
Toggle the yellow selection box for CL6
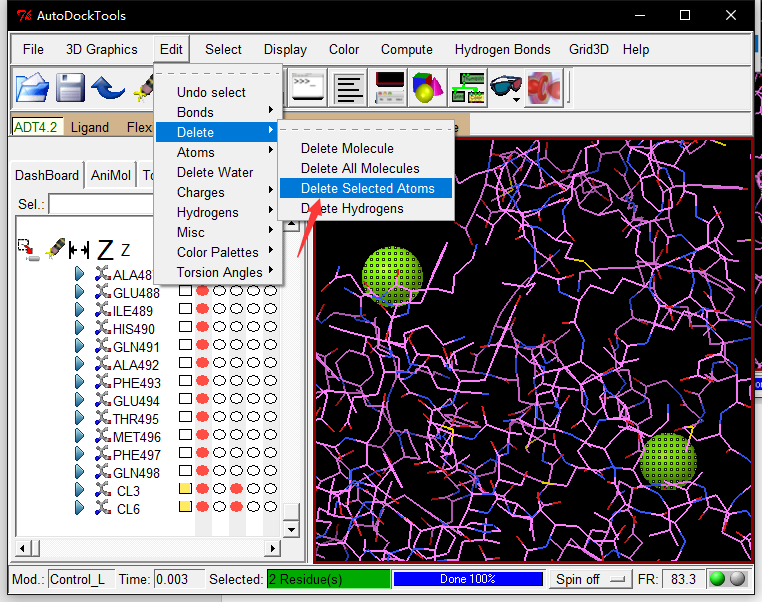pyautogui.click(x=185, y=506)
